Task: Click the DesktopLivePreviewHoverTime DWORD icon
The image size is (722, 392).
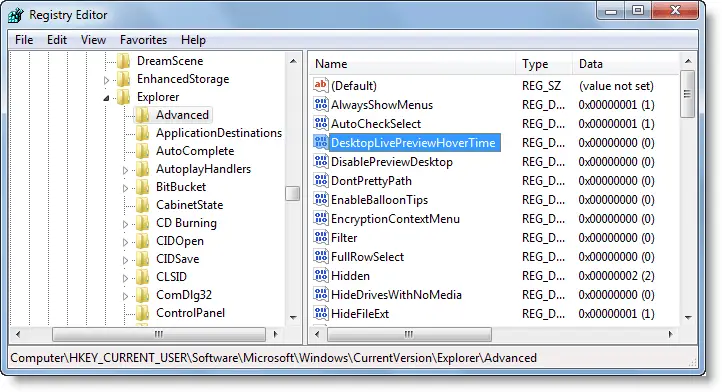Action: (x=320, y=142)
